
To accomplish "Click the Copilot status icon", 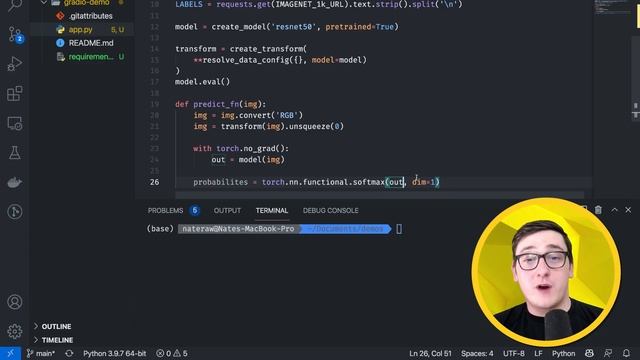I will 589,353.
